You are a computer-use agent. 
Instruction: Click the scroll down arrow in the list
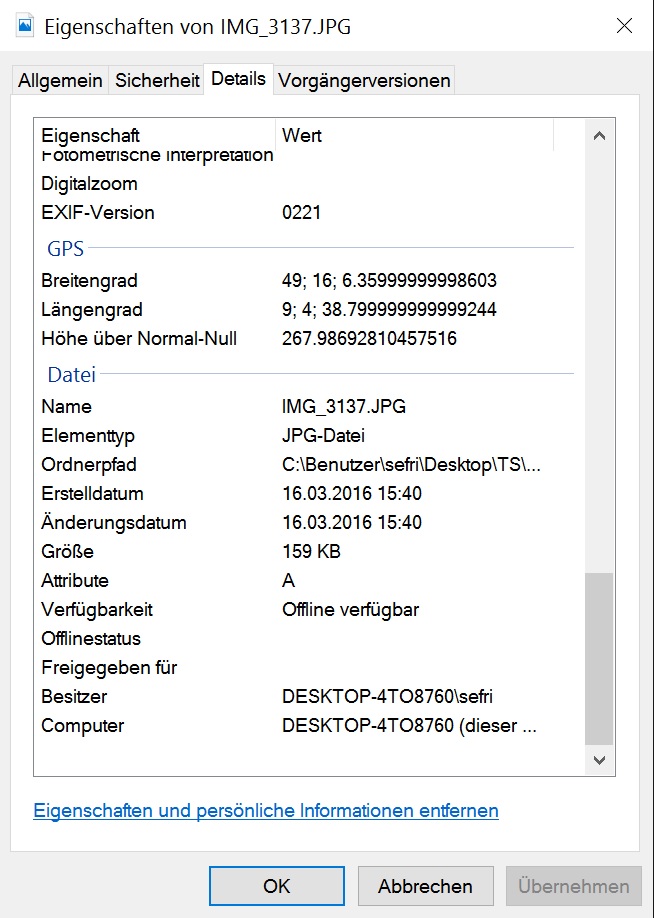pos(599,760)
